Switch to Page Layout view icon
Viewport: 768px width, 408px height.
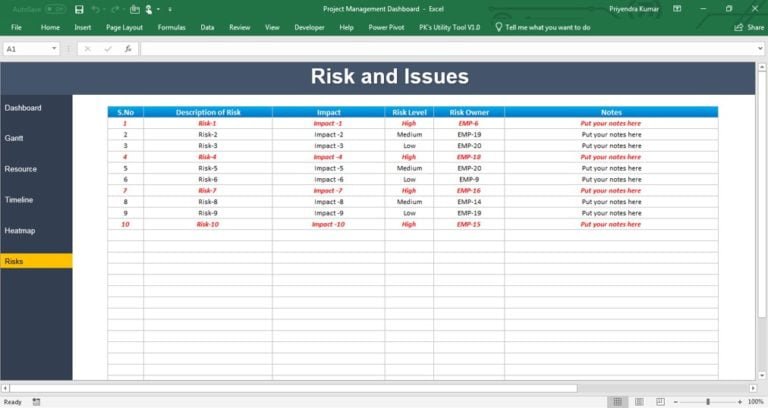pyautogui.click(x=639, y=402)
